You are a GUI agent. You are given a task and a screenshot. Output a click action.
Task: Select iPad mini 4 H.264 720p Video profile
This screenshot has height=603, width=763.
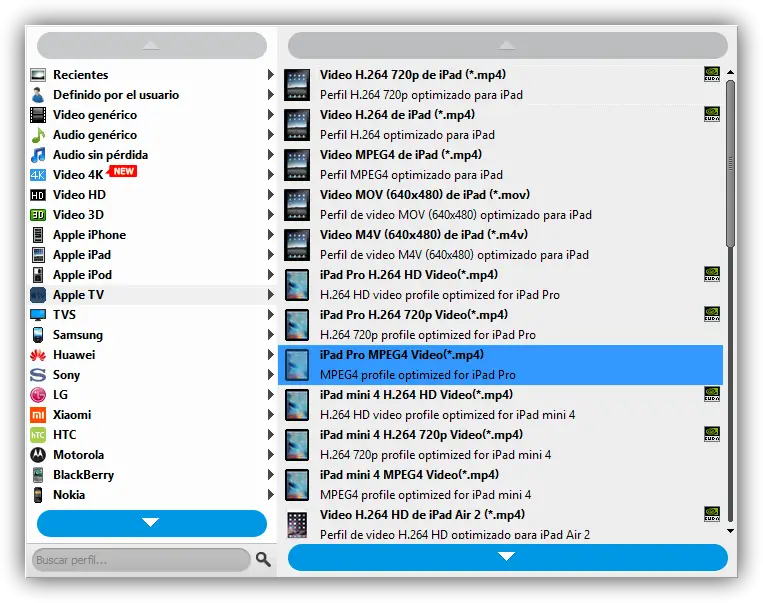pos(500,445)
